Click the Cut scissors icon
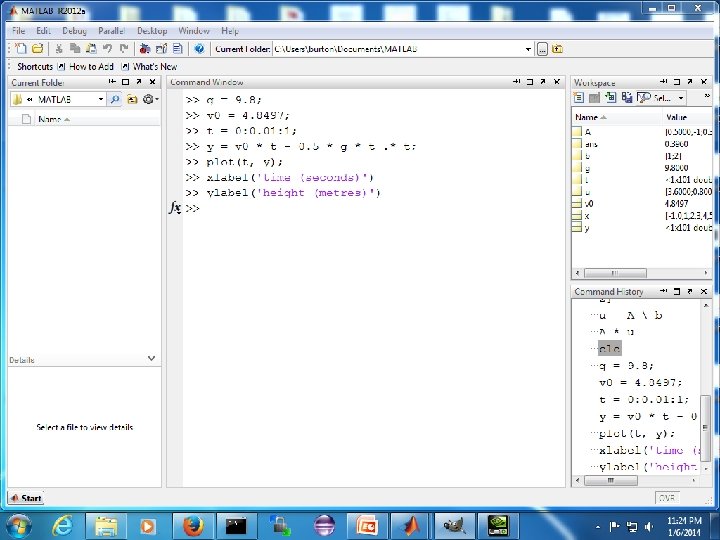The image size is (720, 540). (60, 48)
